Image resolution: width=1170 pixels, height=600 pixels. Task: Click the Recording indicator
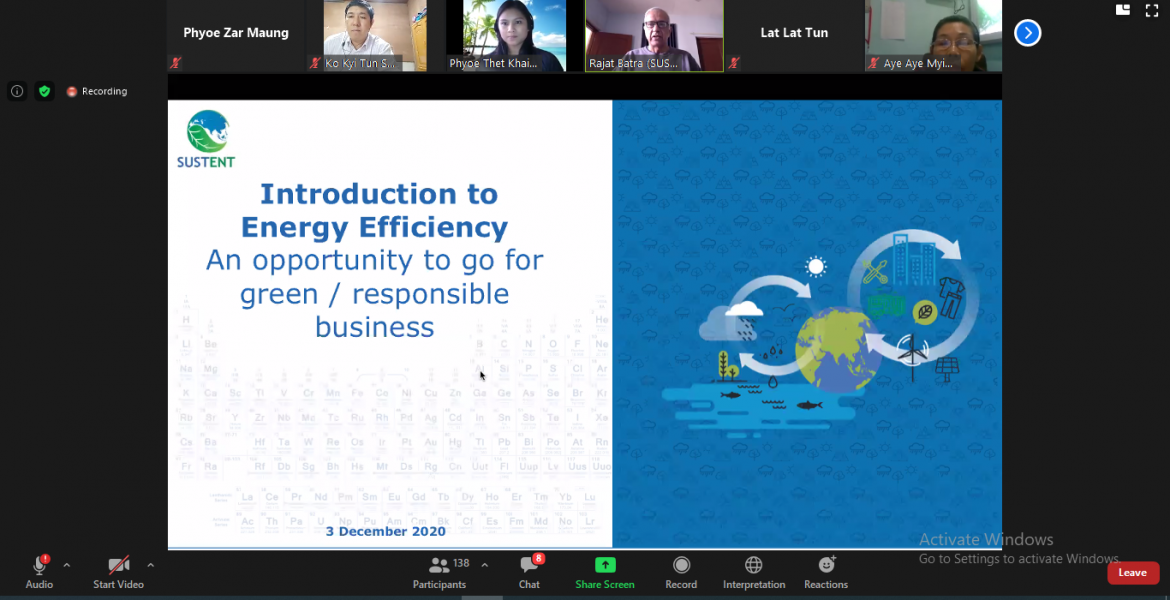97,91
